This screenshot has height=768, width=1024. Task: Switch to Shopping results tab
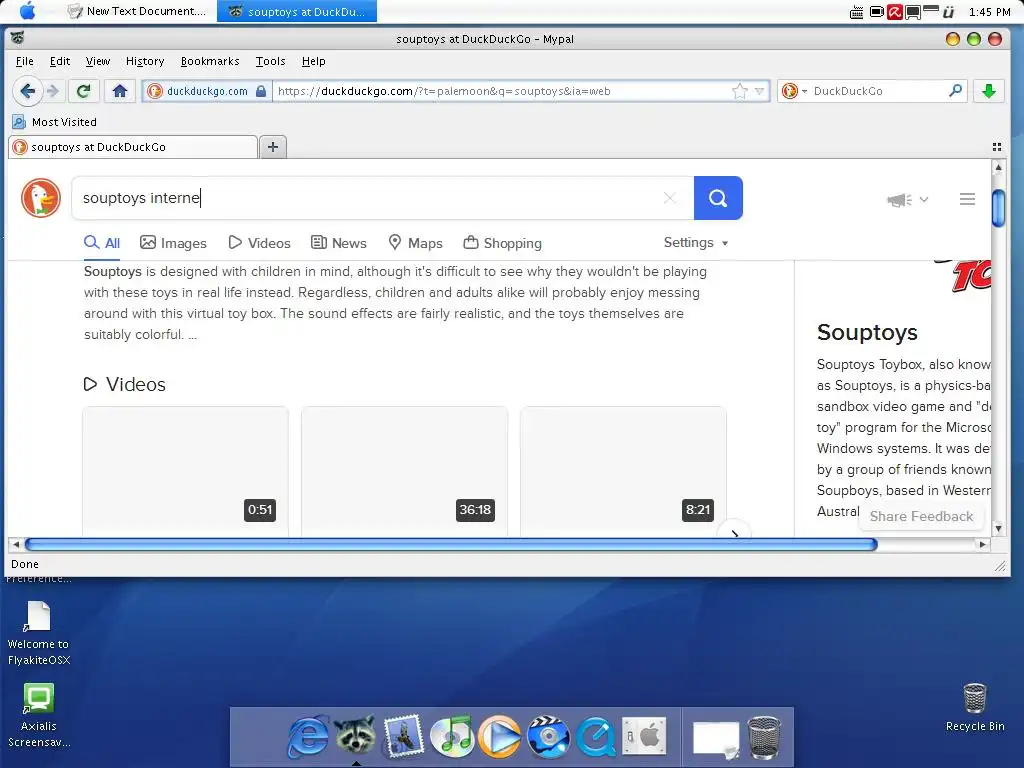(x=502, y=243)
